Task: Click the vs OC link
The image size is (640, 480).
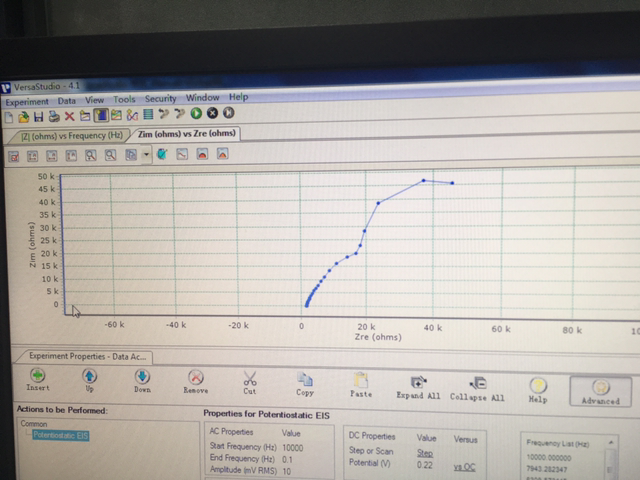Action: point(464,467)
